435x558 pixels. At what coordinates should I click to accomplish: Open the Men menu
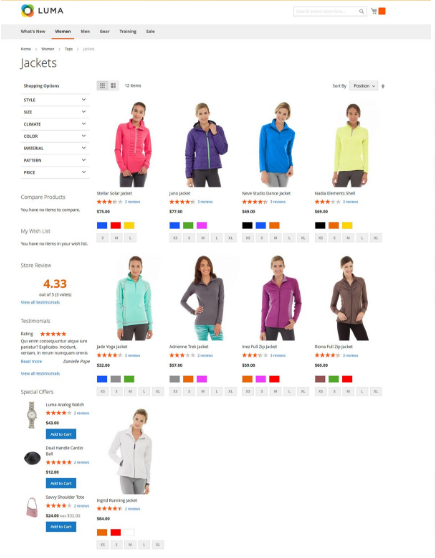85,31
